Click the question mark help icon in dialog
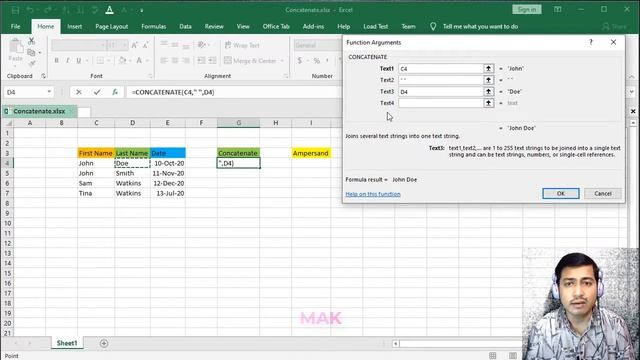Viewport: 640px width, 360px height. tap(591, 42)
